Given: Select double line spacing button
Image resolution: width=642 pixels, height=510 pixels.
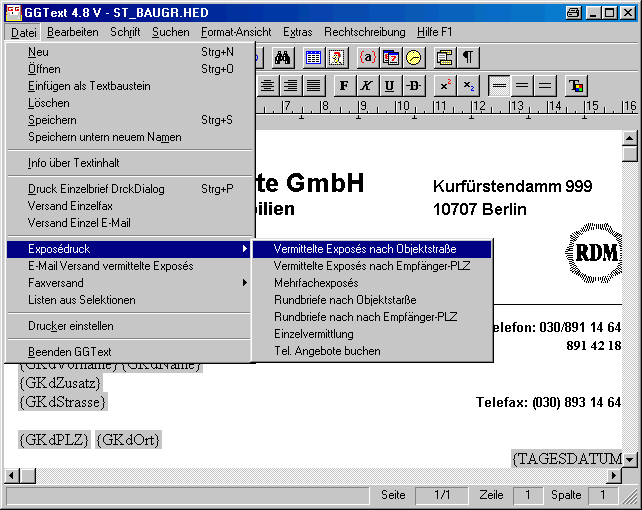Looking at the screenshot, I should click(545, 86).
